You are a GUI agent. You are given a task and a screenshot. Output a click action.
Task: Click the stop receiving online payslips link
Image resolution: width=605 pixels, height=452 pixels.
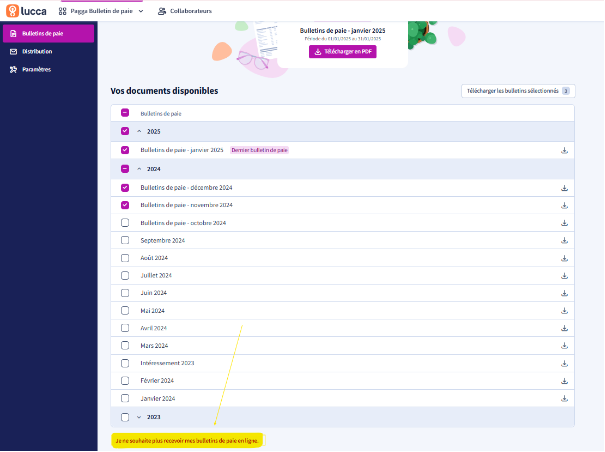pyautogui.click(x=187, y=440)
